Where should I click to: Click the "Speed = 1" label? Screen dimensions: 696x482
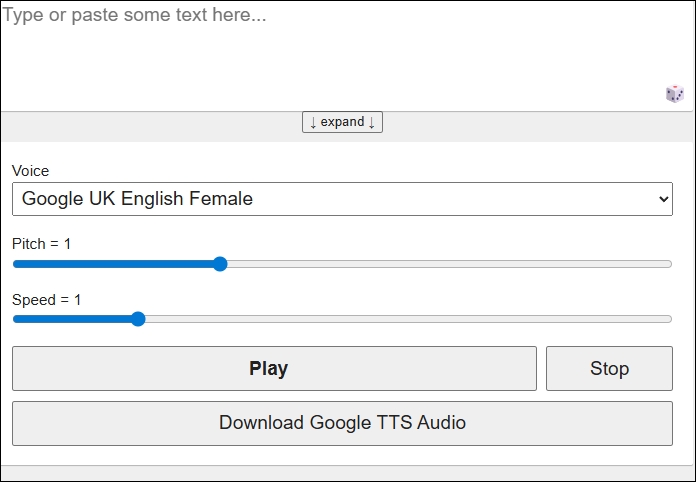tap(47, 300)
